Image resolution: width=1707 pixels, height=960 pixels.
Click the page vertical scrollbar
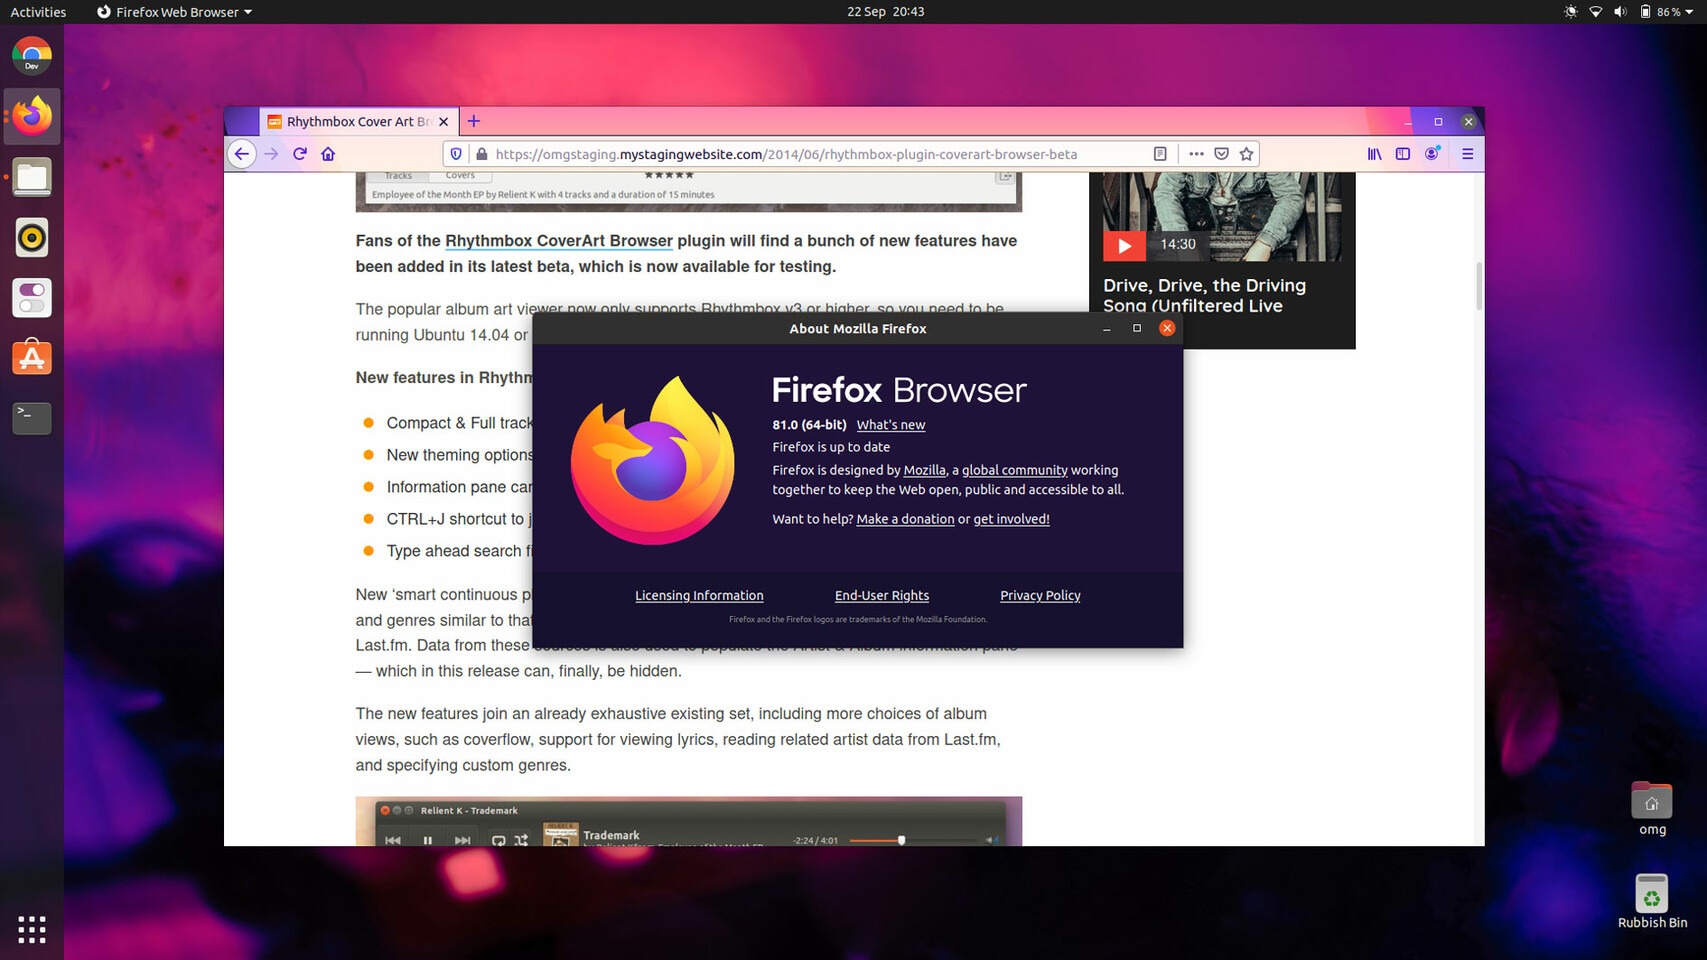tap(1478, 287)
